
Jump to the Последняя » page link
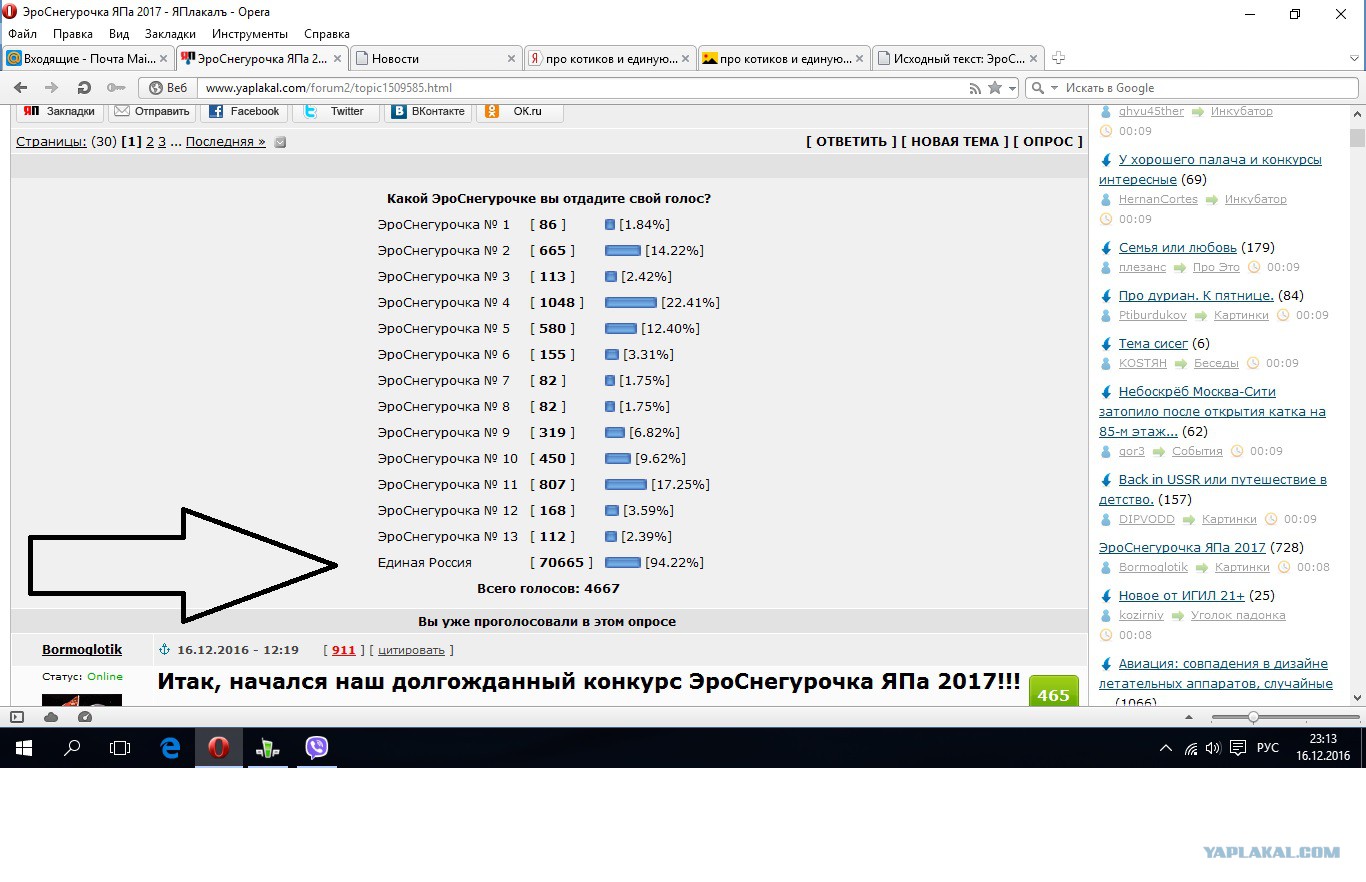point(226,142)
